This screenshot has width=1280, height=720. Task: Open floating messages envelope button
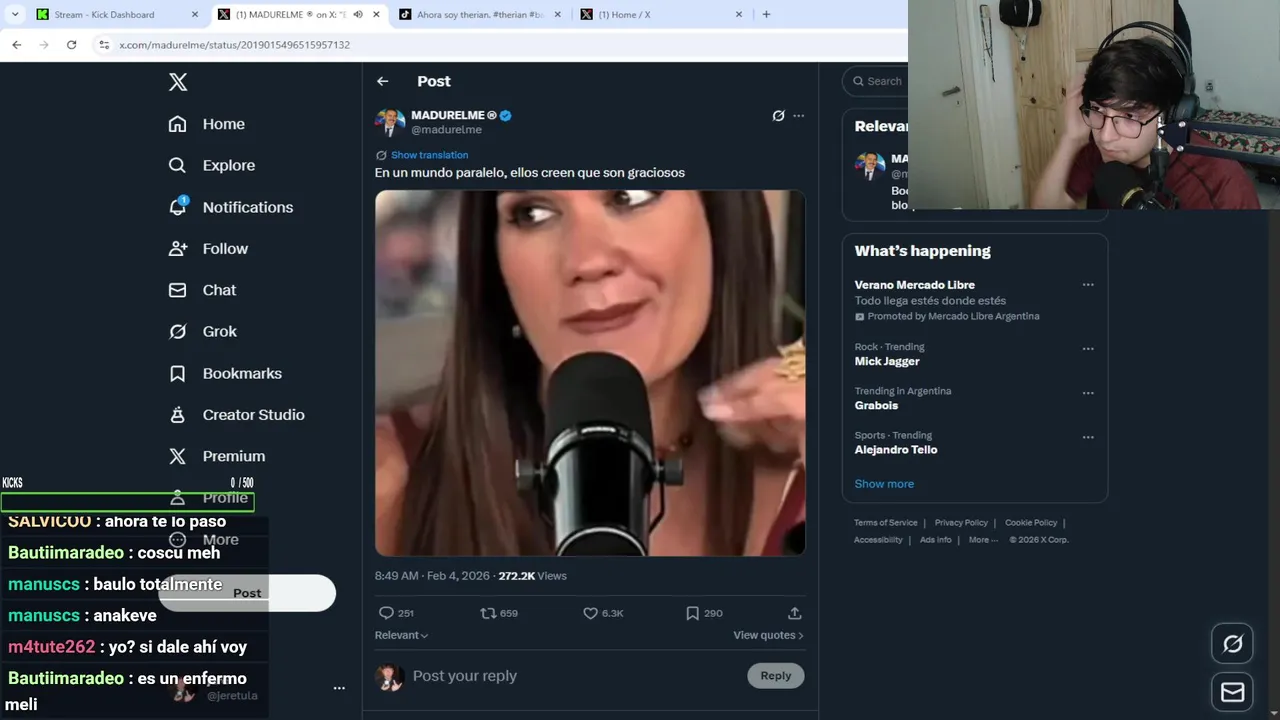pyautogui.click(x=1232, y=692)
